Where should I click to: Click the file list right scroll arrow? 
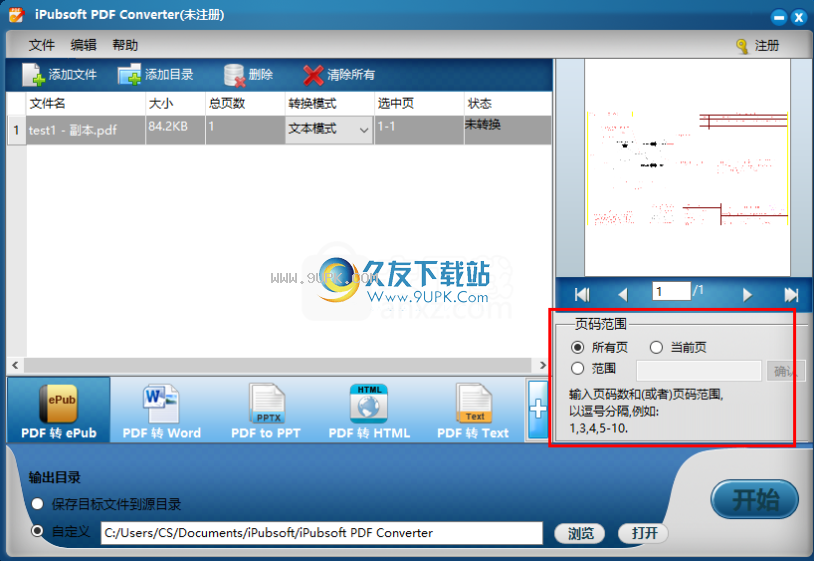[x=543, y=365]
